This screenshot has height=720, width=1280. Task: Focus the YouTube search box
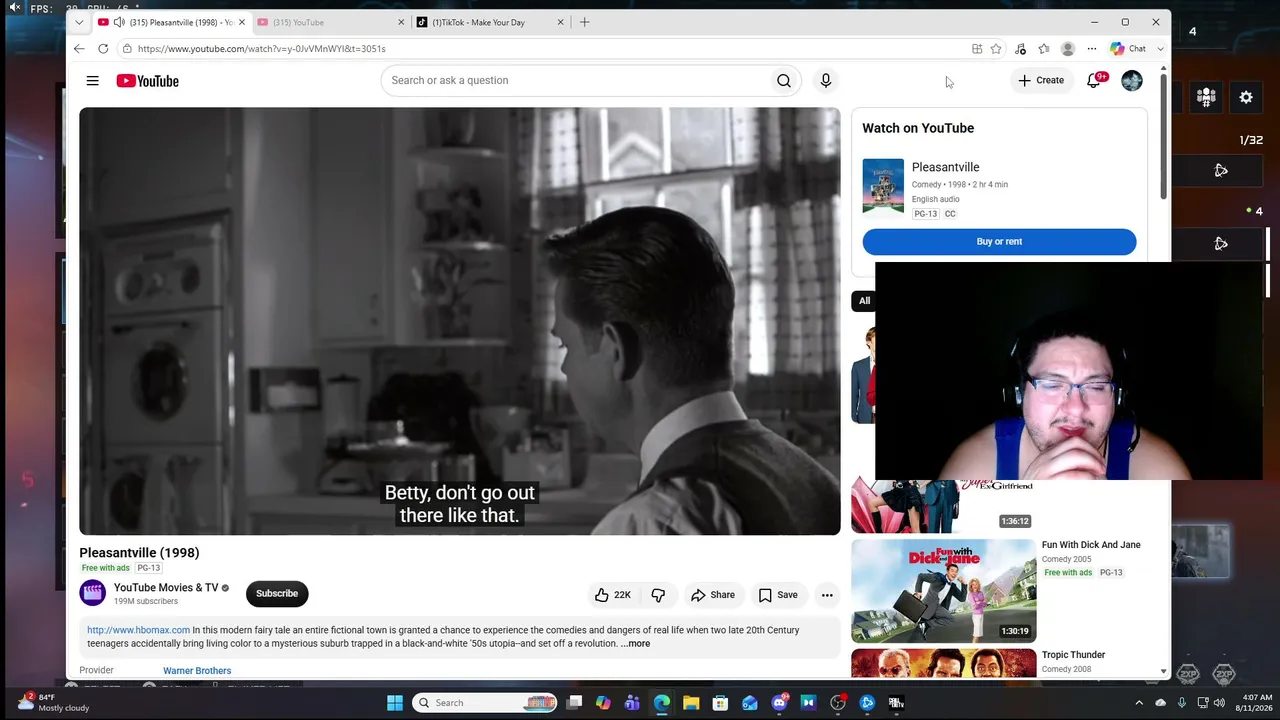575,80
